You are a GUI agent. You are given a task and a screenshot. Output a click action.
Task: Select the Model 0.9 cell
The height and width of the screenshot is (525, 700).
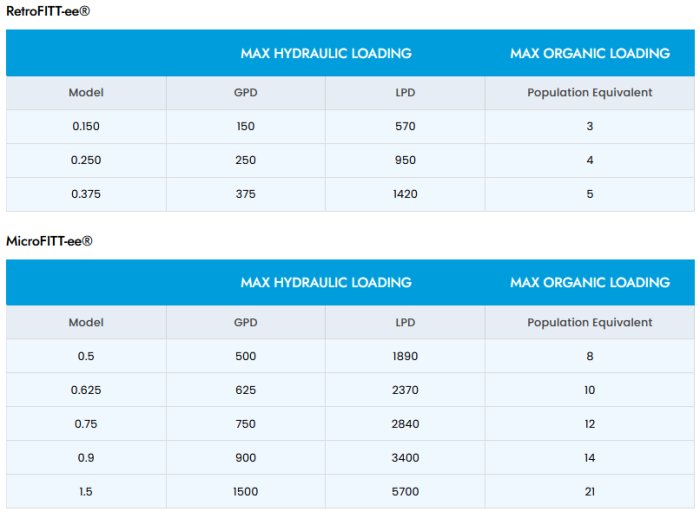(86, 458)
